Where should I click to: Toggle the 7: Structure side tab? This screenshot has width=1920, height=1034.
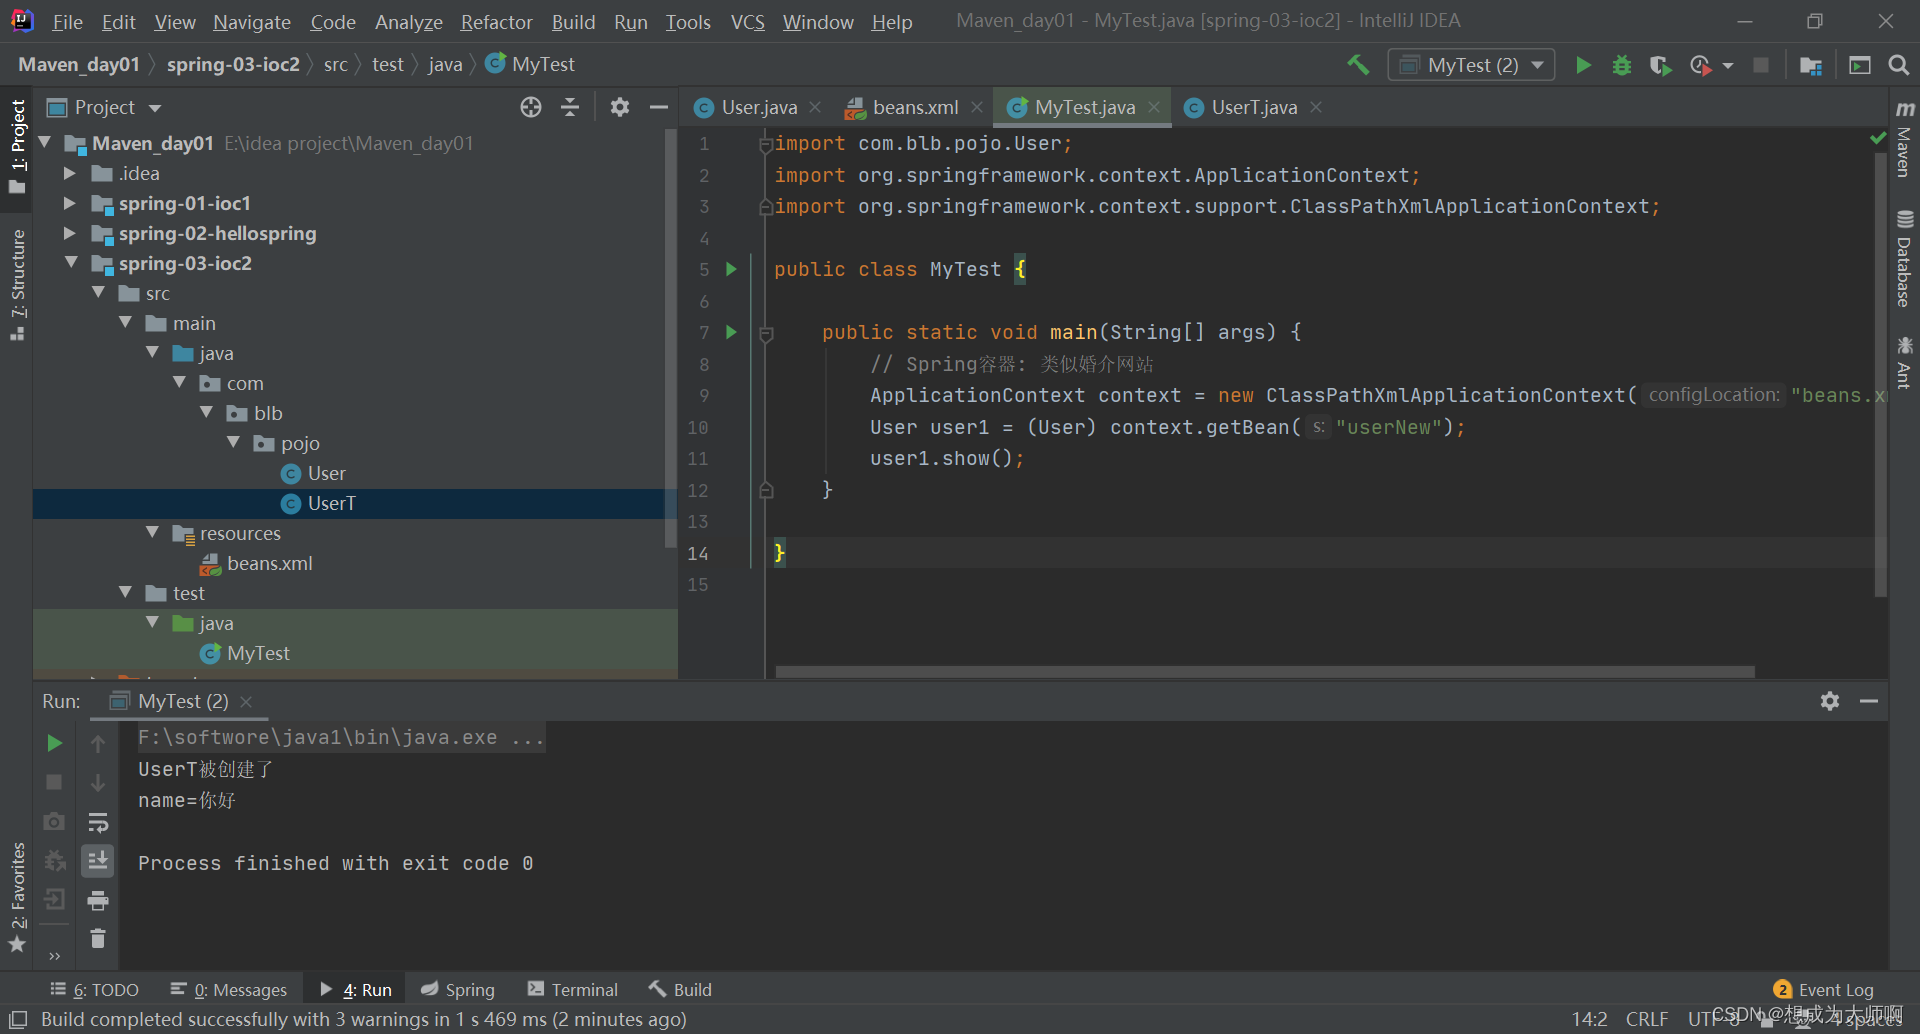pos(17,284)
